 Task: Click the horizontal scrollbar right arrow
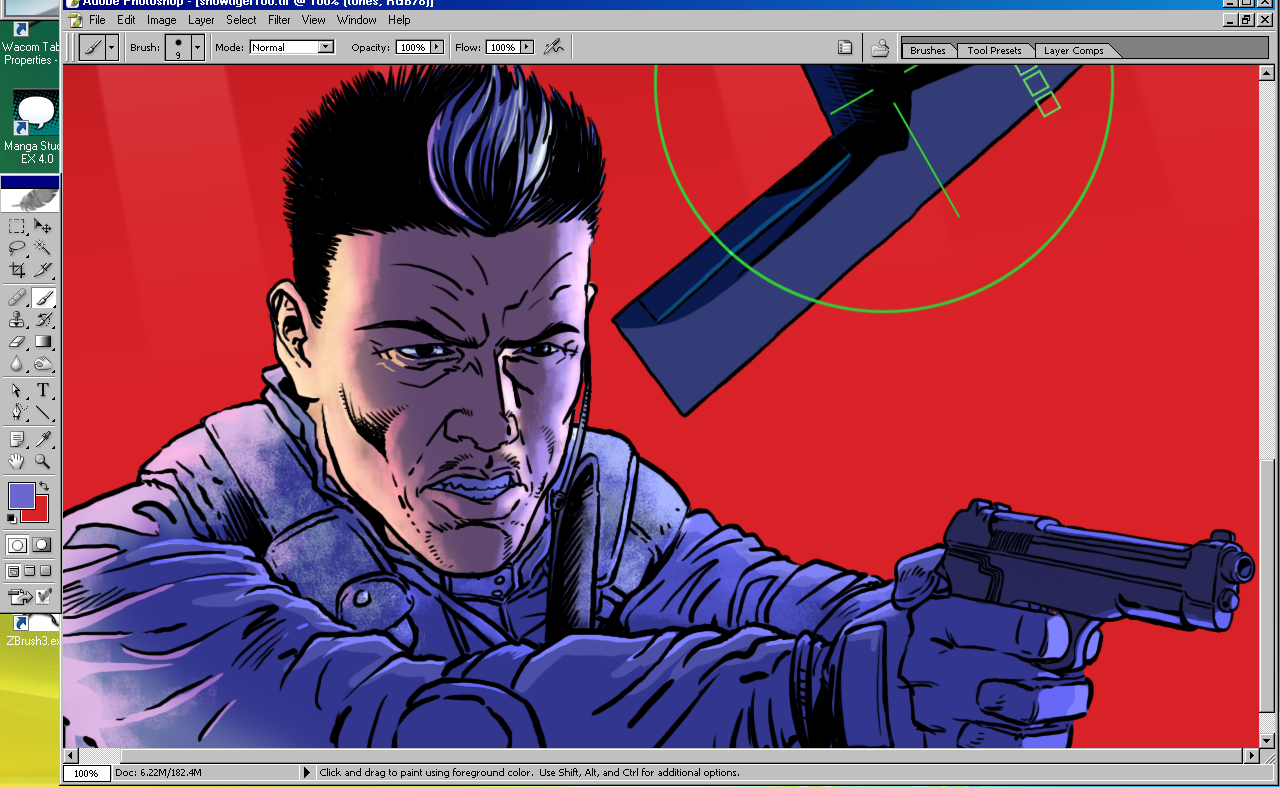(x=1252, y=756)
